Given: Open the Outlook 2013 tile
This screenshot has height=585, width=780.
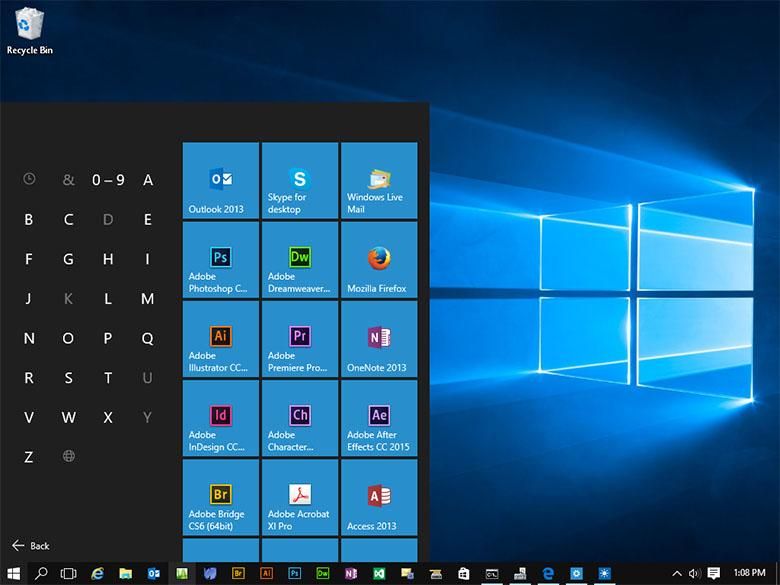Looking at the screenshot, I should (x=220, y=180).
